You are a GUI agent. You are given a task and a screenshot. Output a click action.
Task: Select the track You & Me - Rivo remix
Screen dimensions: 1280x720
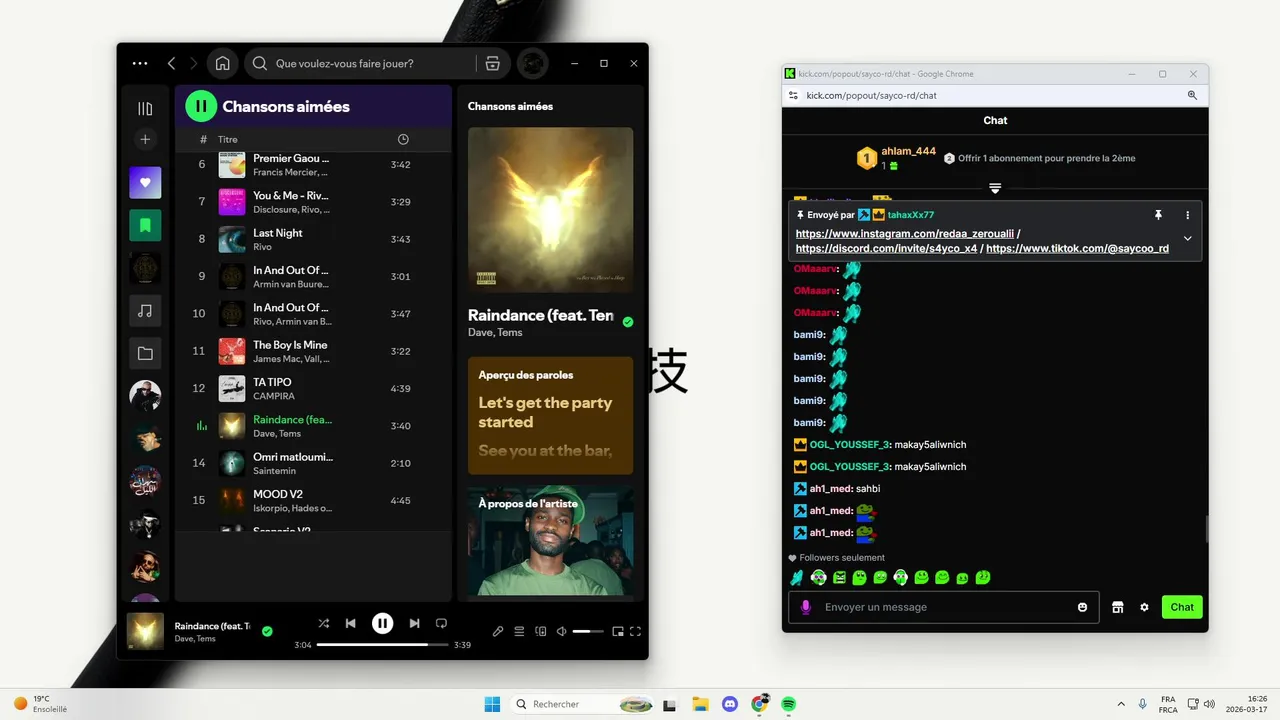pos(313,202)
